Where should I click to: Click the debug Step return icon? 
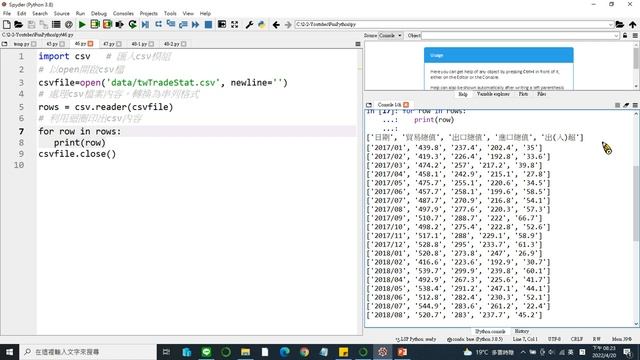coord(183,24)
